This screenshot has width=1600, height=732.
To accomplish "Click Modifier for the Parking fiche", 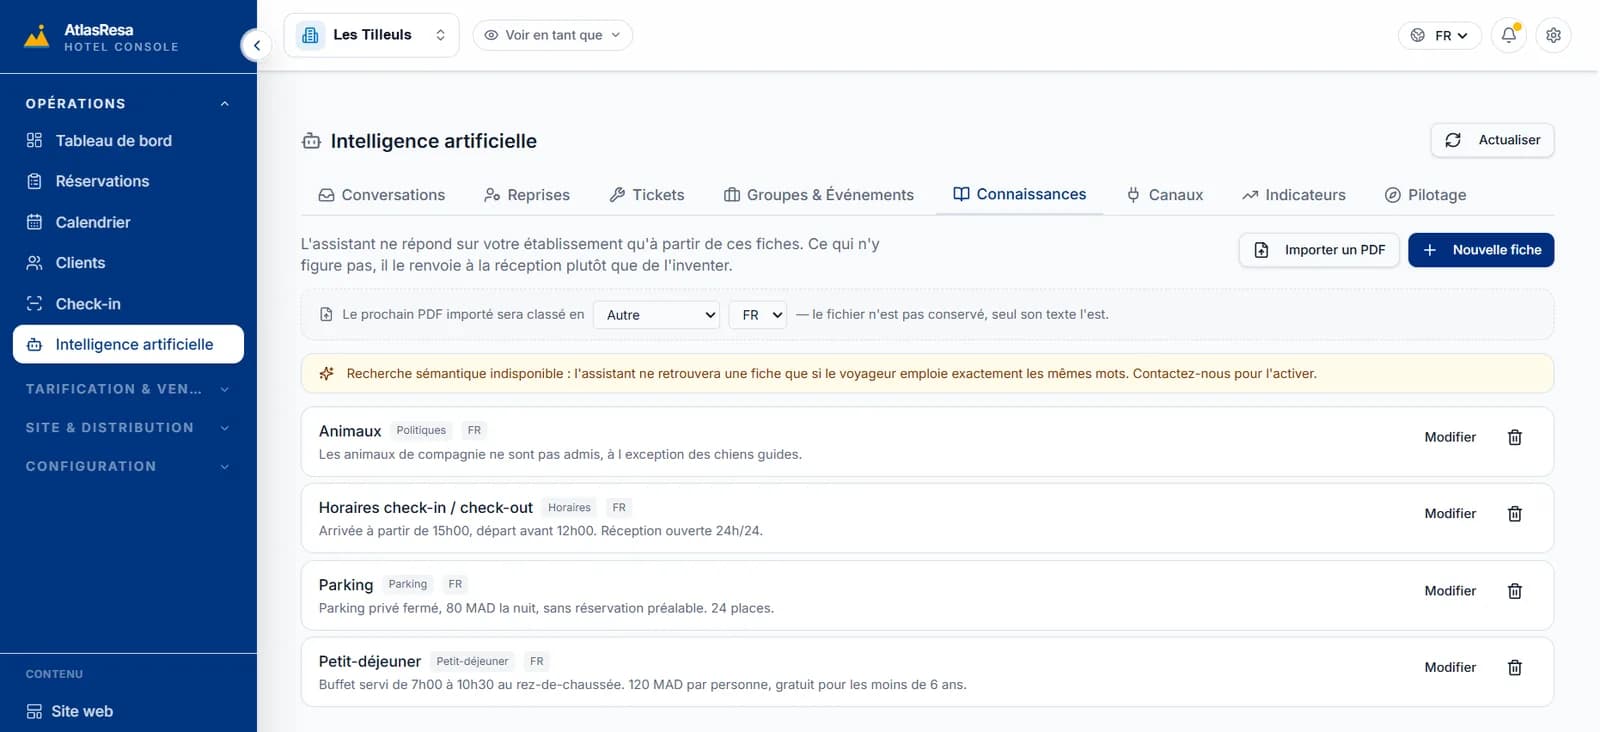I will (x=1450, y=591).
